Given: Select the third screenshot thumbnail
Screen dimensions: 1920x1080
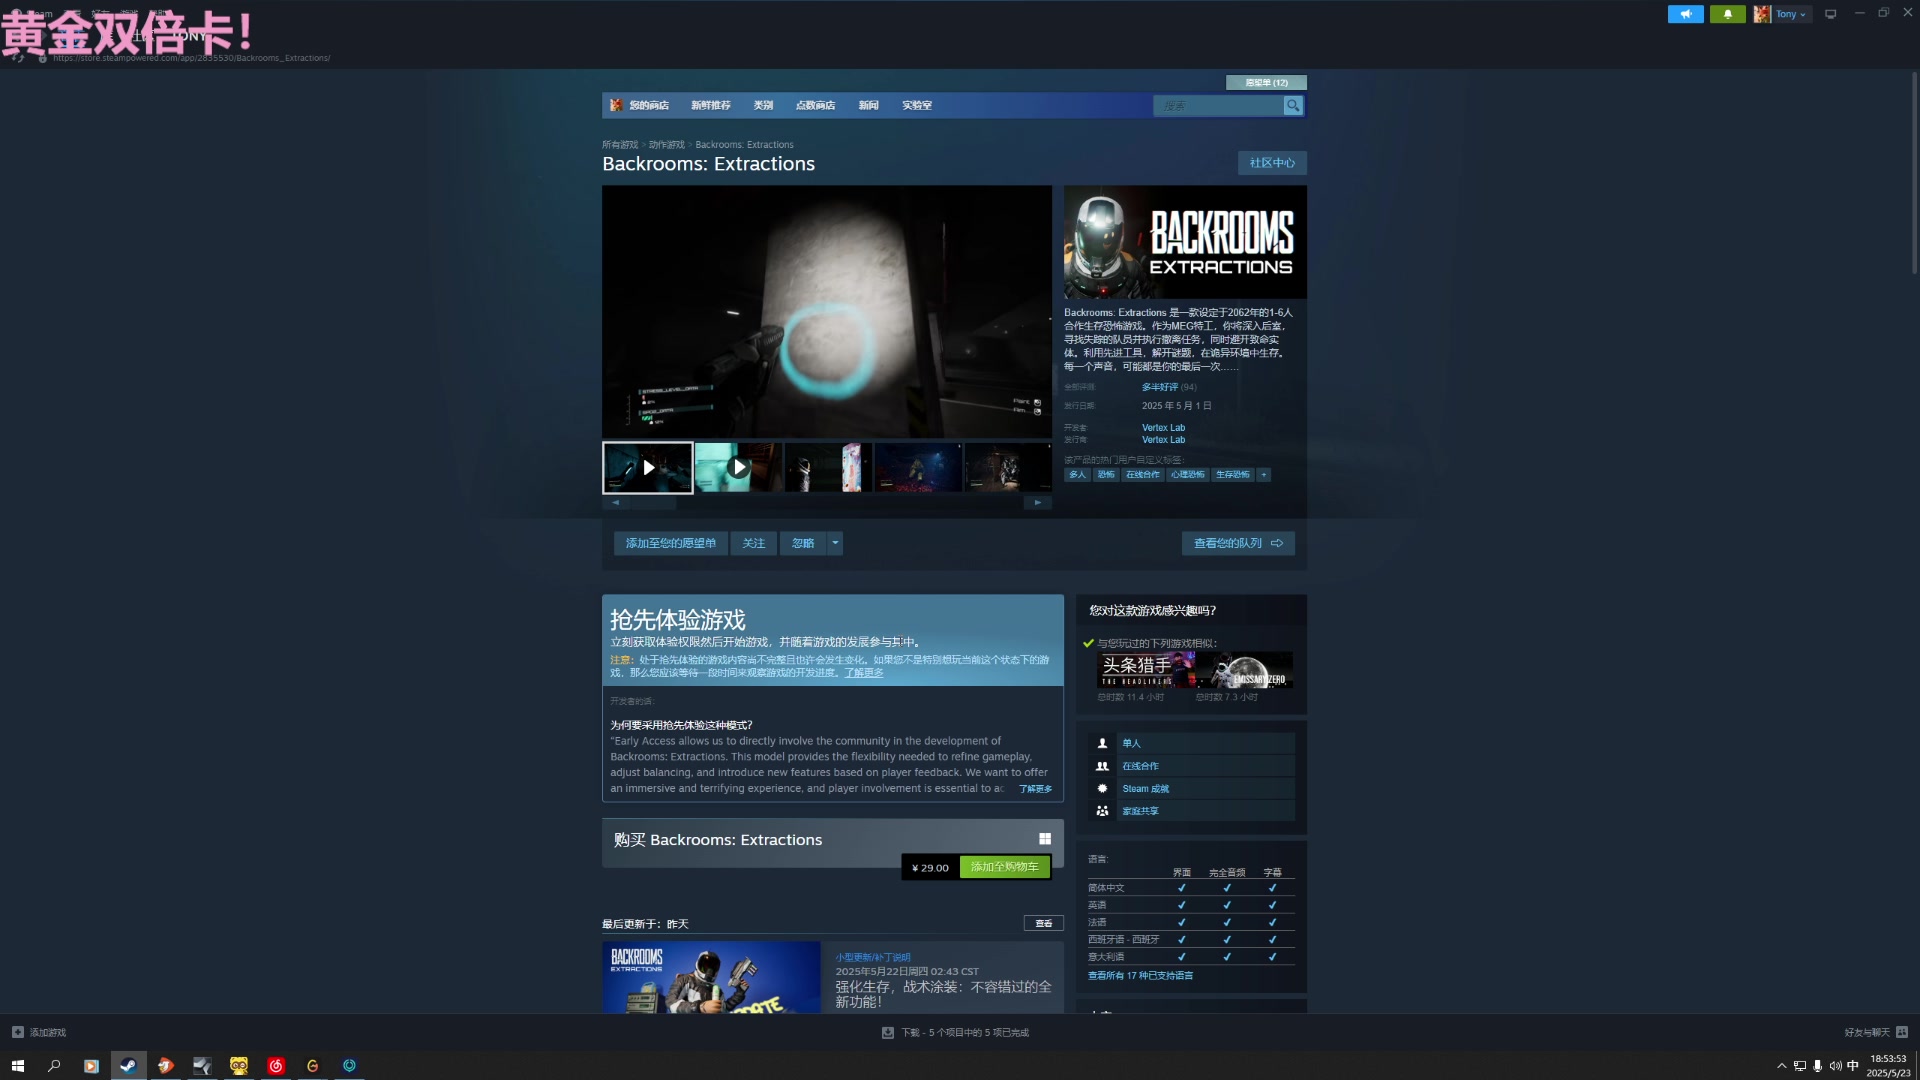Looking at the screenshot, I should pos(828,467).
